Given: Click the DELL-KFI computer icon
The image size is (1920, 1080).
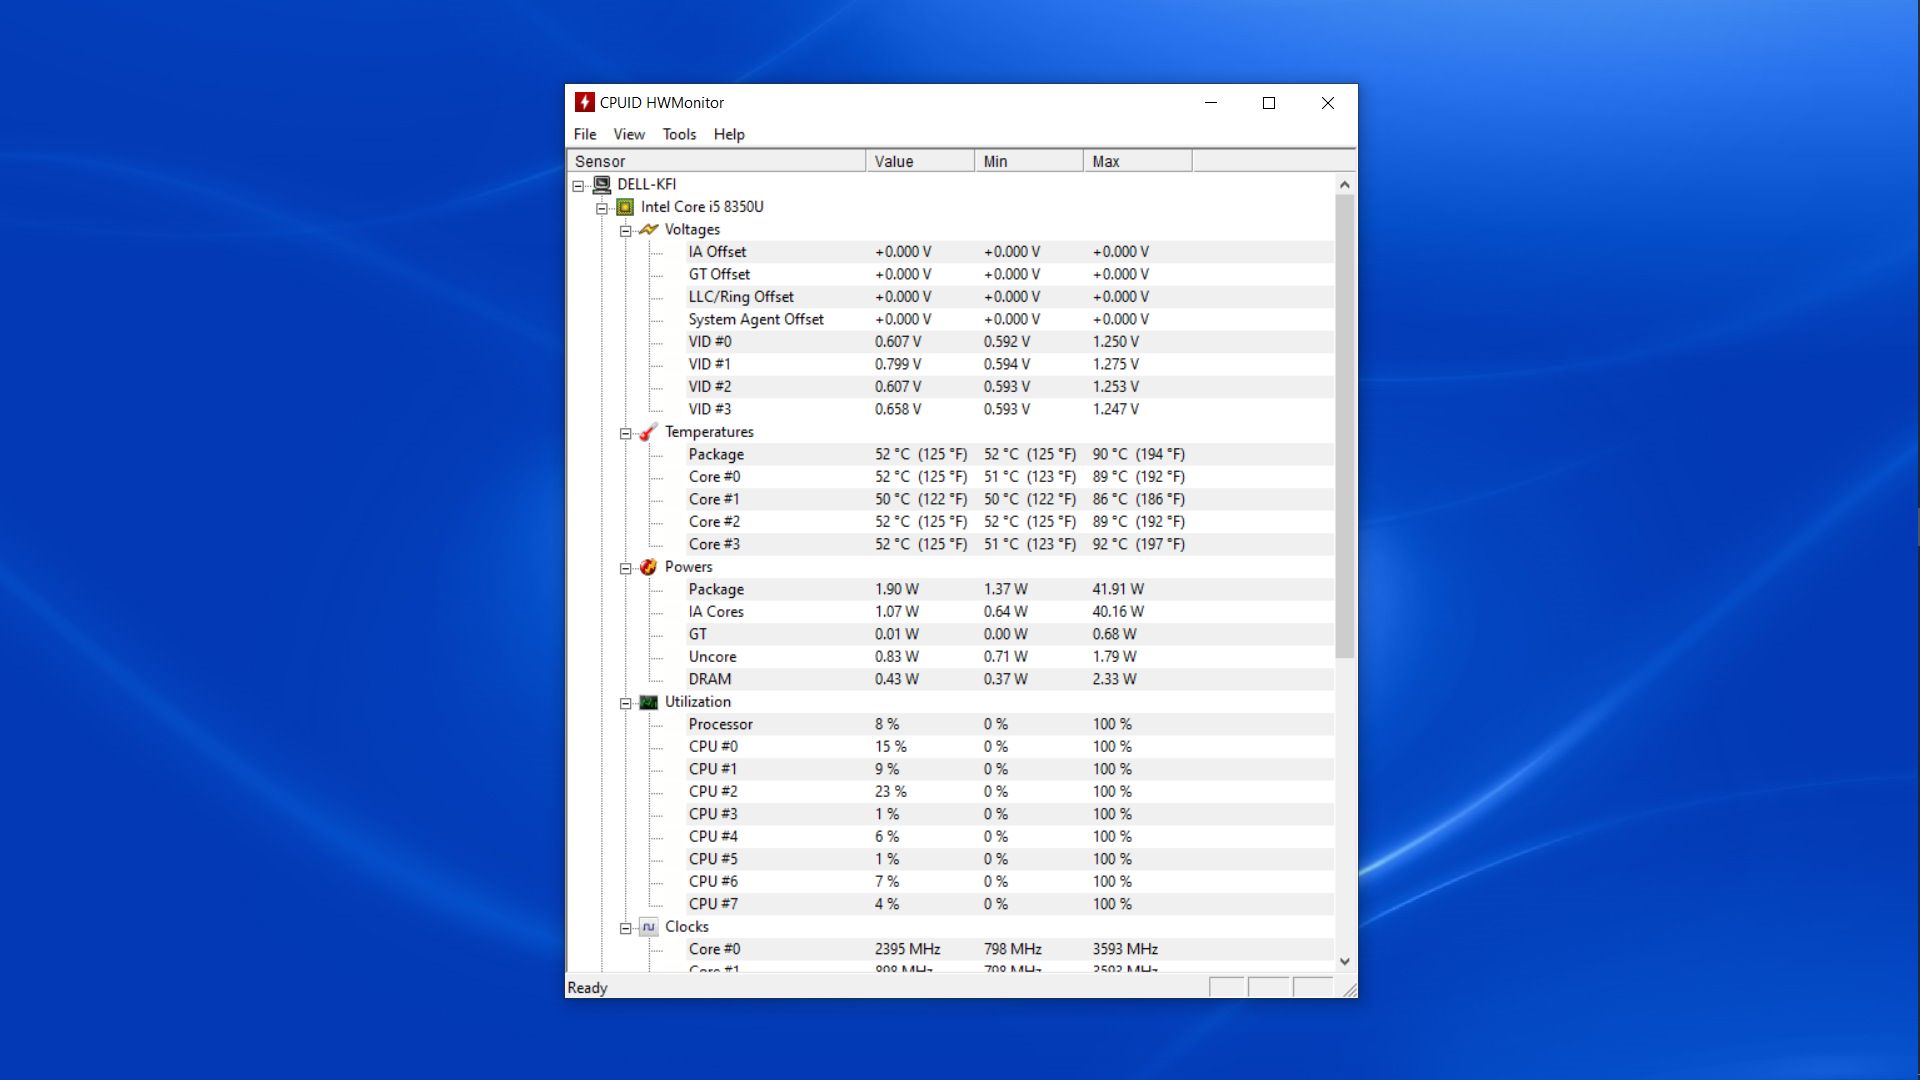Looking at the screenshot, I should 602,184.
